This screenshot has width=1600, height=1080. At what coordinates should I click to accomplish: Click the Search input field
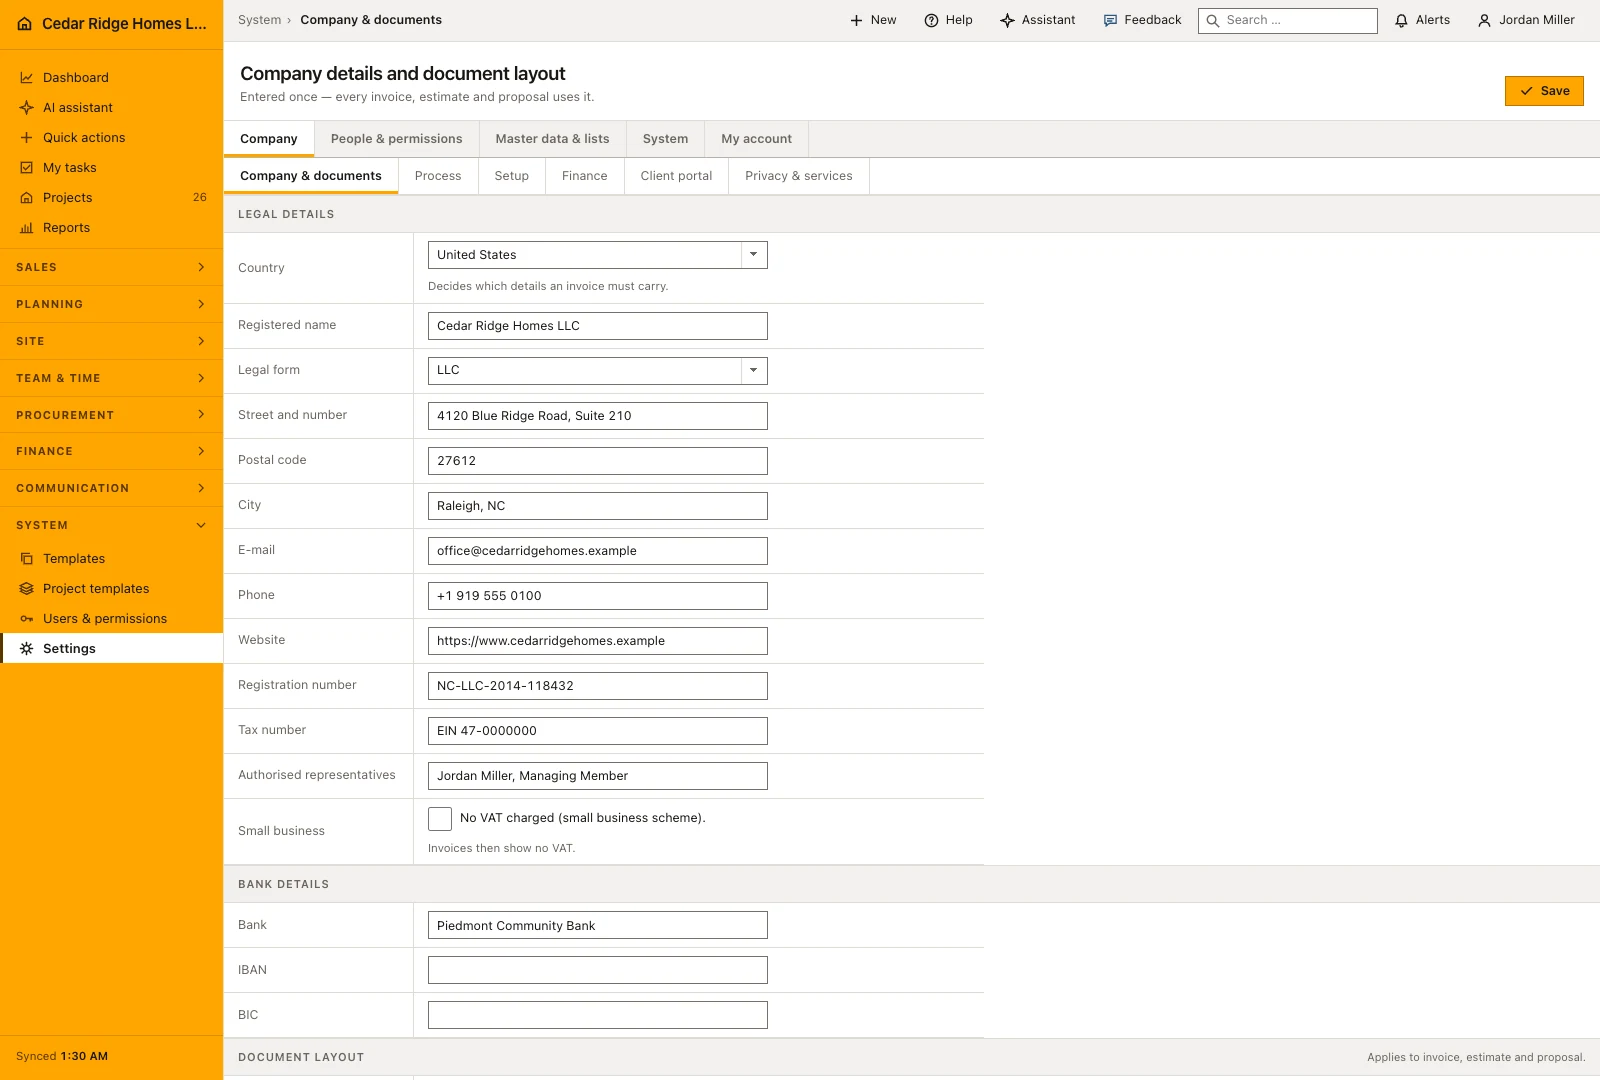[x=1288, y=20]
